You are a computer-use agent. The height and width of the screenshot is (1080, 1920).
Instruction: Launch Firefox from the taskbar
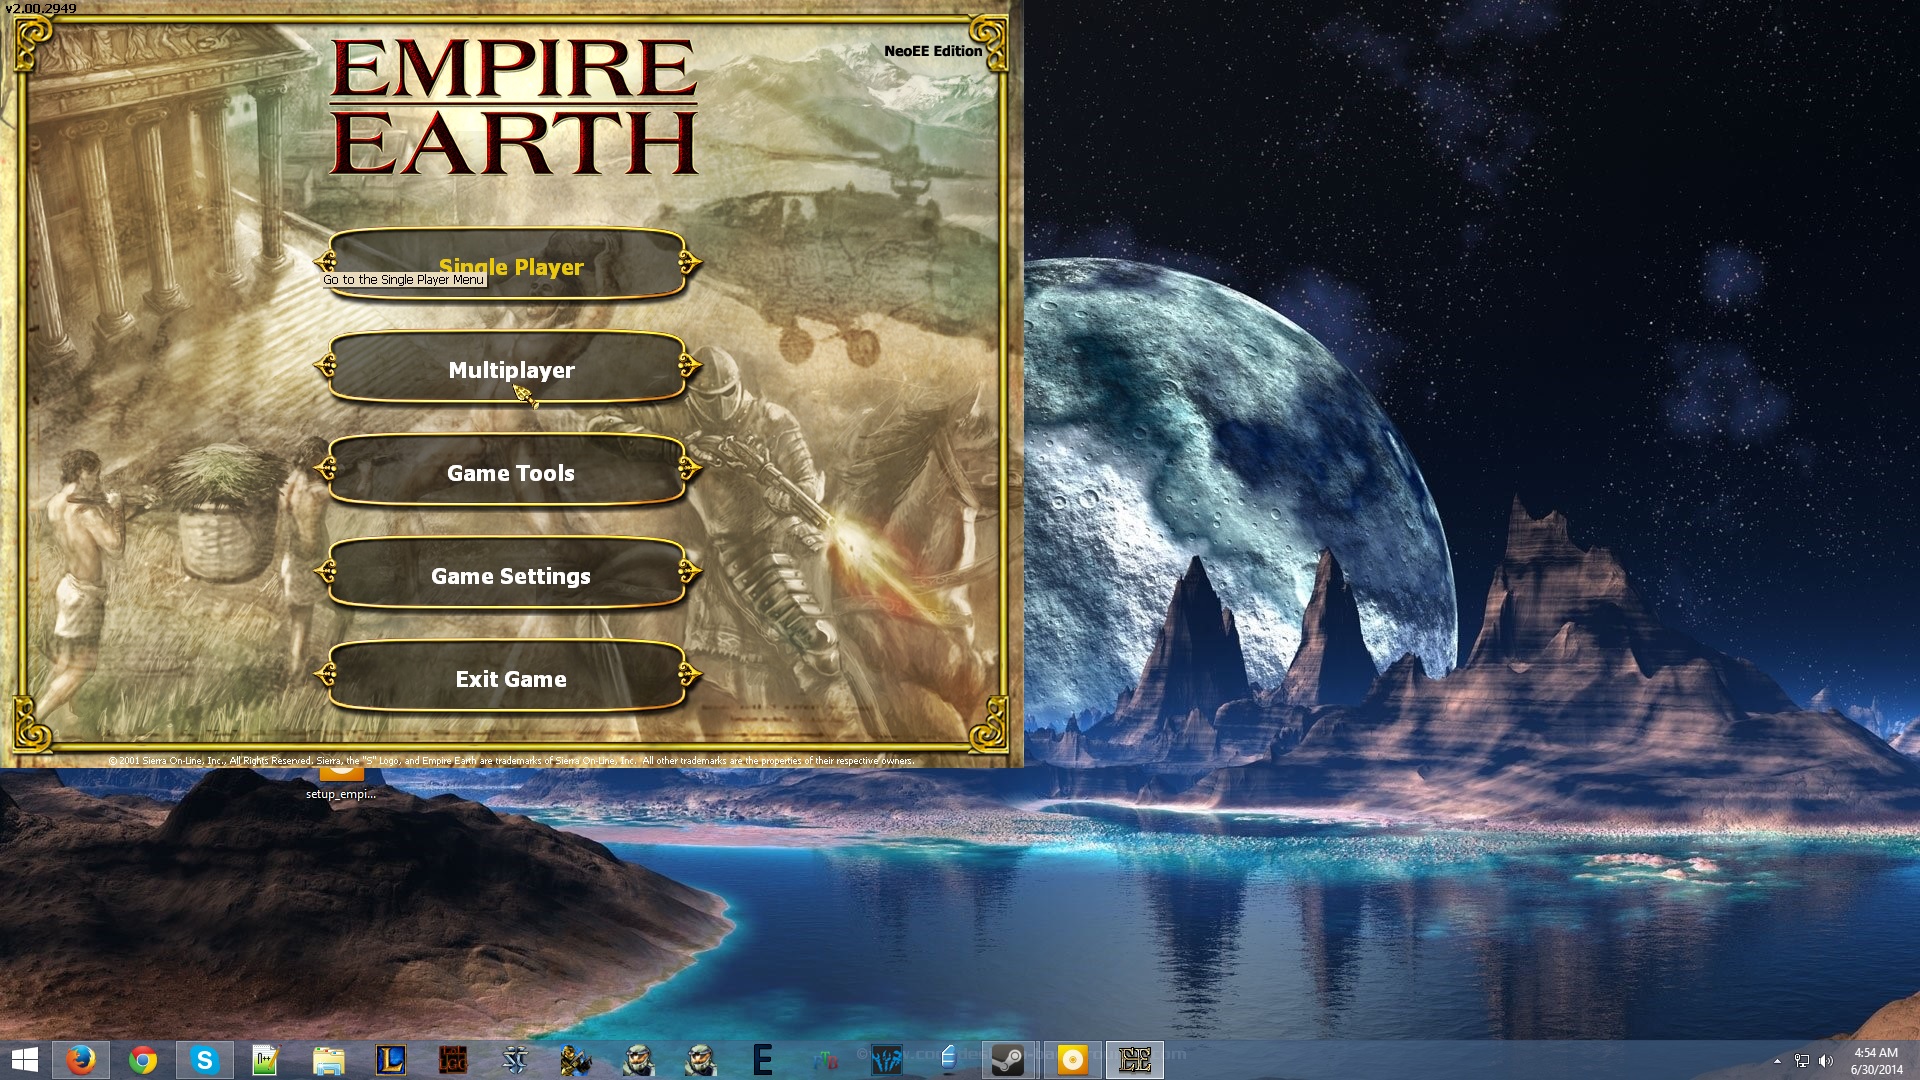click(81, 1060)
